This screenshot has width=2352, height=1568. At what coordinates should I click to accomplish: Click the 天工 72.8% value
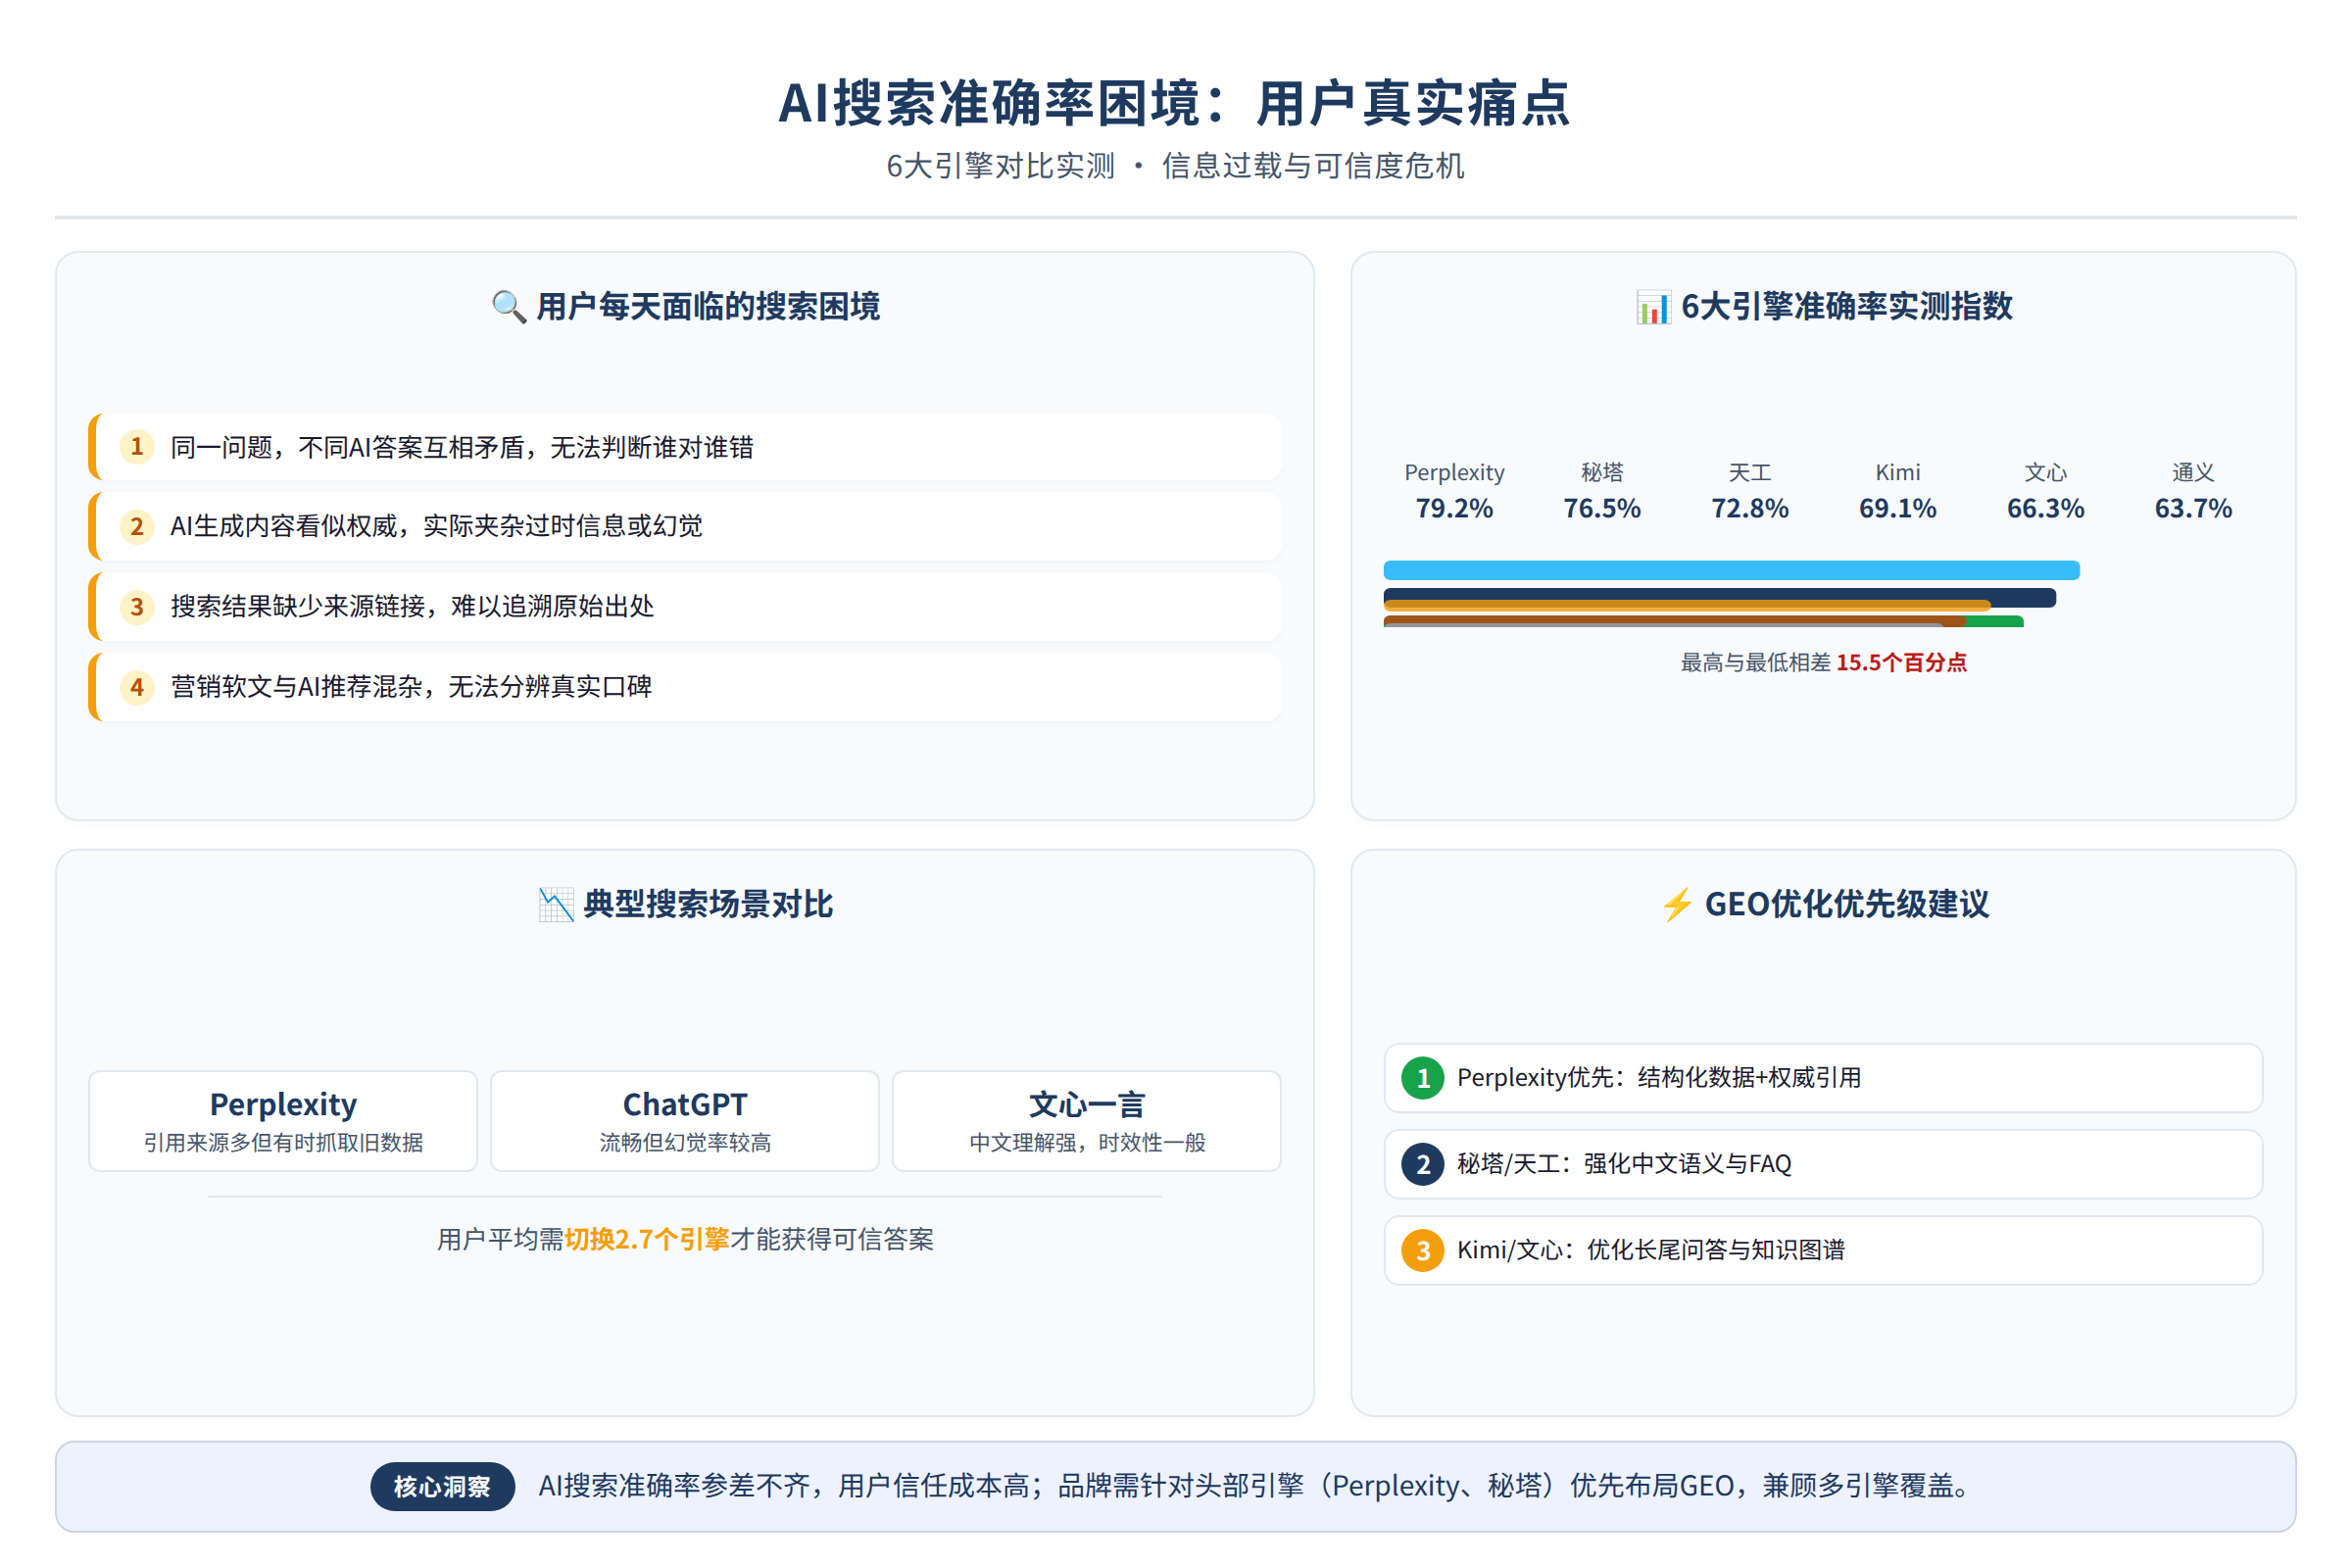coord(1750,509)
